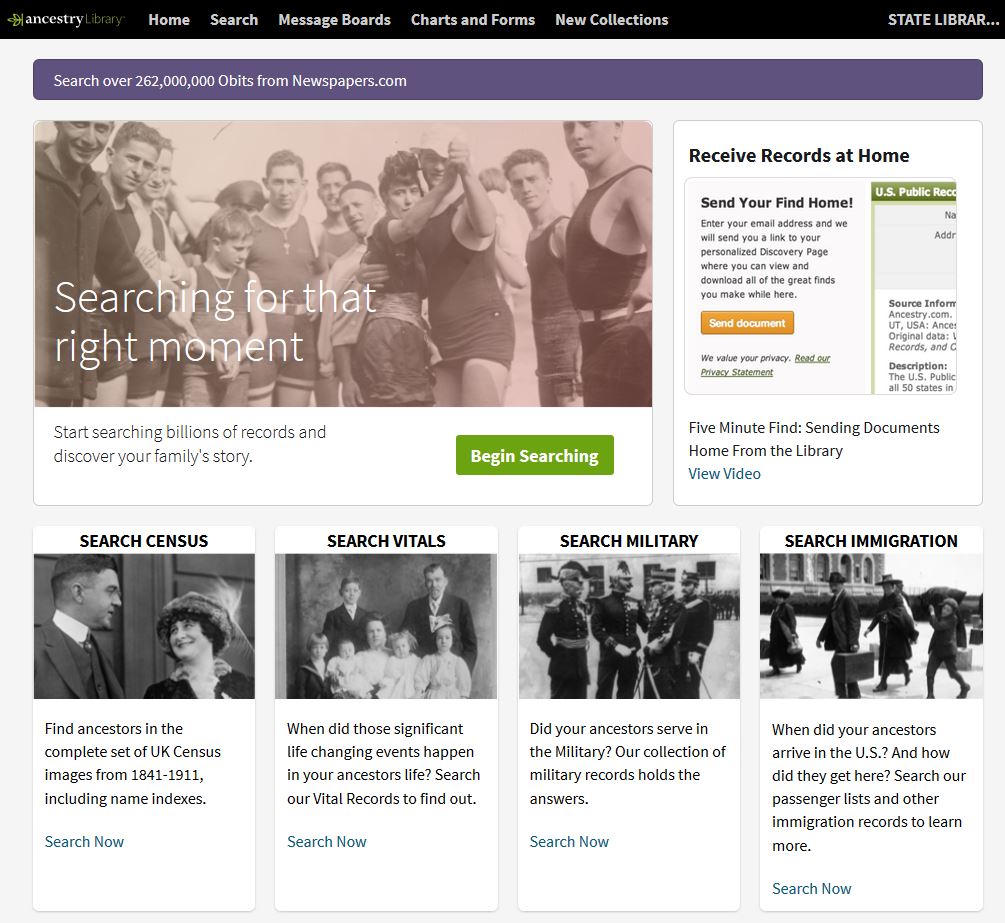The height and width of the screenshot is (923, 1005).
Task: Click Search Now under Immigration
Action: 812,889
